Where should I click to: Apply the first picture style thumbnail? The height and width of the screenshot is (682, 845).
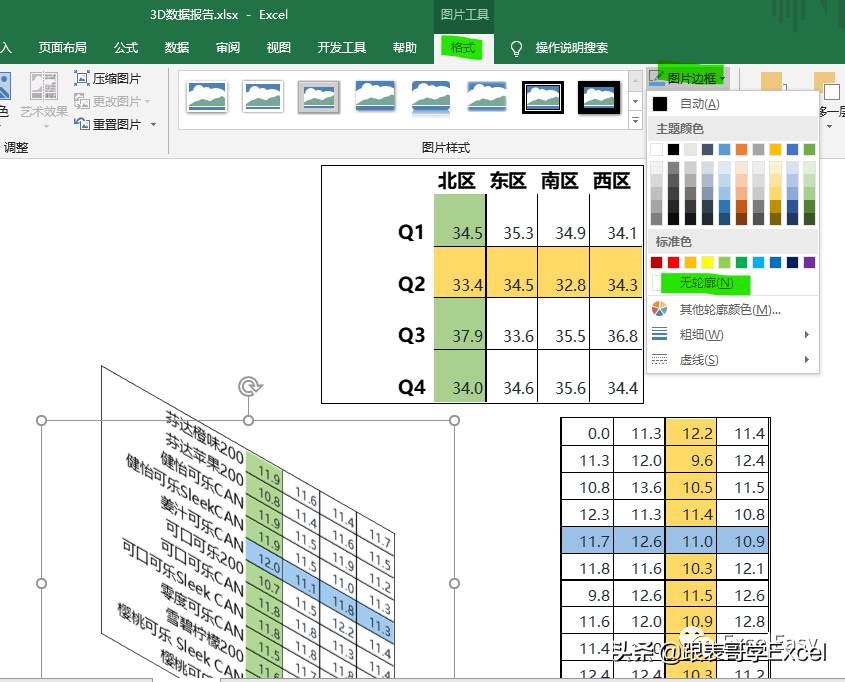point(207,98)
